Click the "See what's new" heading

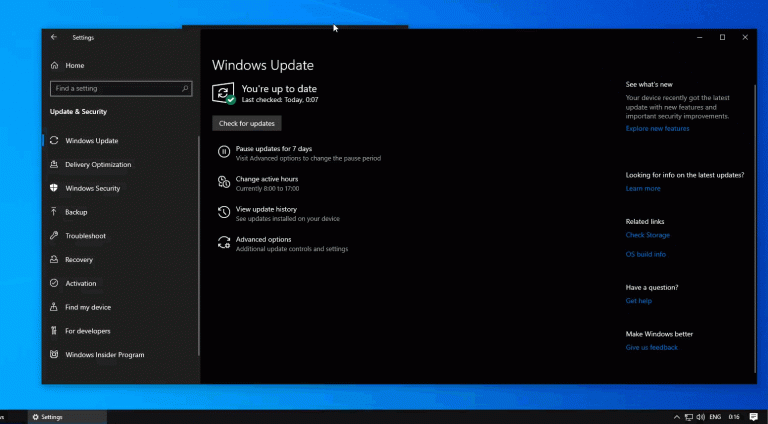point(649,84)
